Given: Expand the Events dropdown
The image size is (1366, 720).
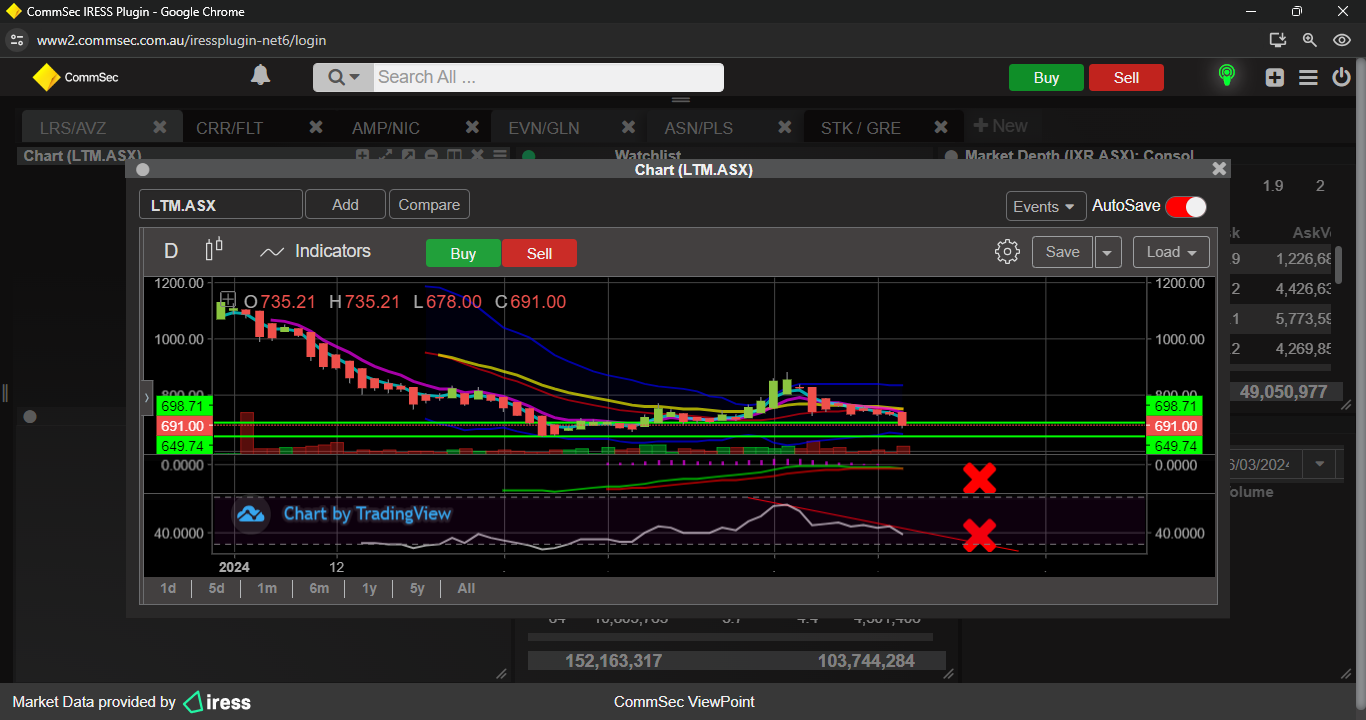Looking at the screenshot, I should click(x=1045, y=206).
